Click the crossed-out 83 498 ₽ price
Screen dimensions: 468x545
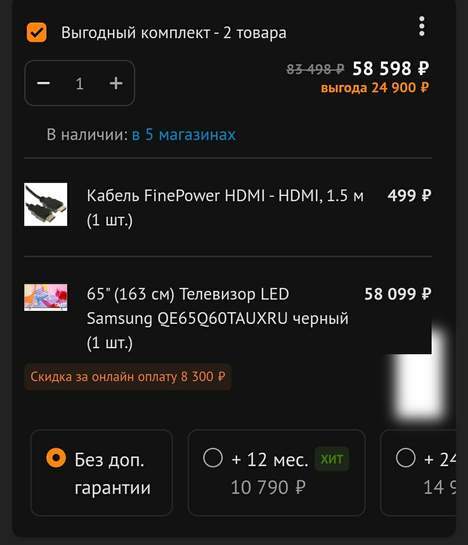(x=315, y=70)
